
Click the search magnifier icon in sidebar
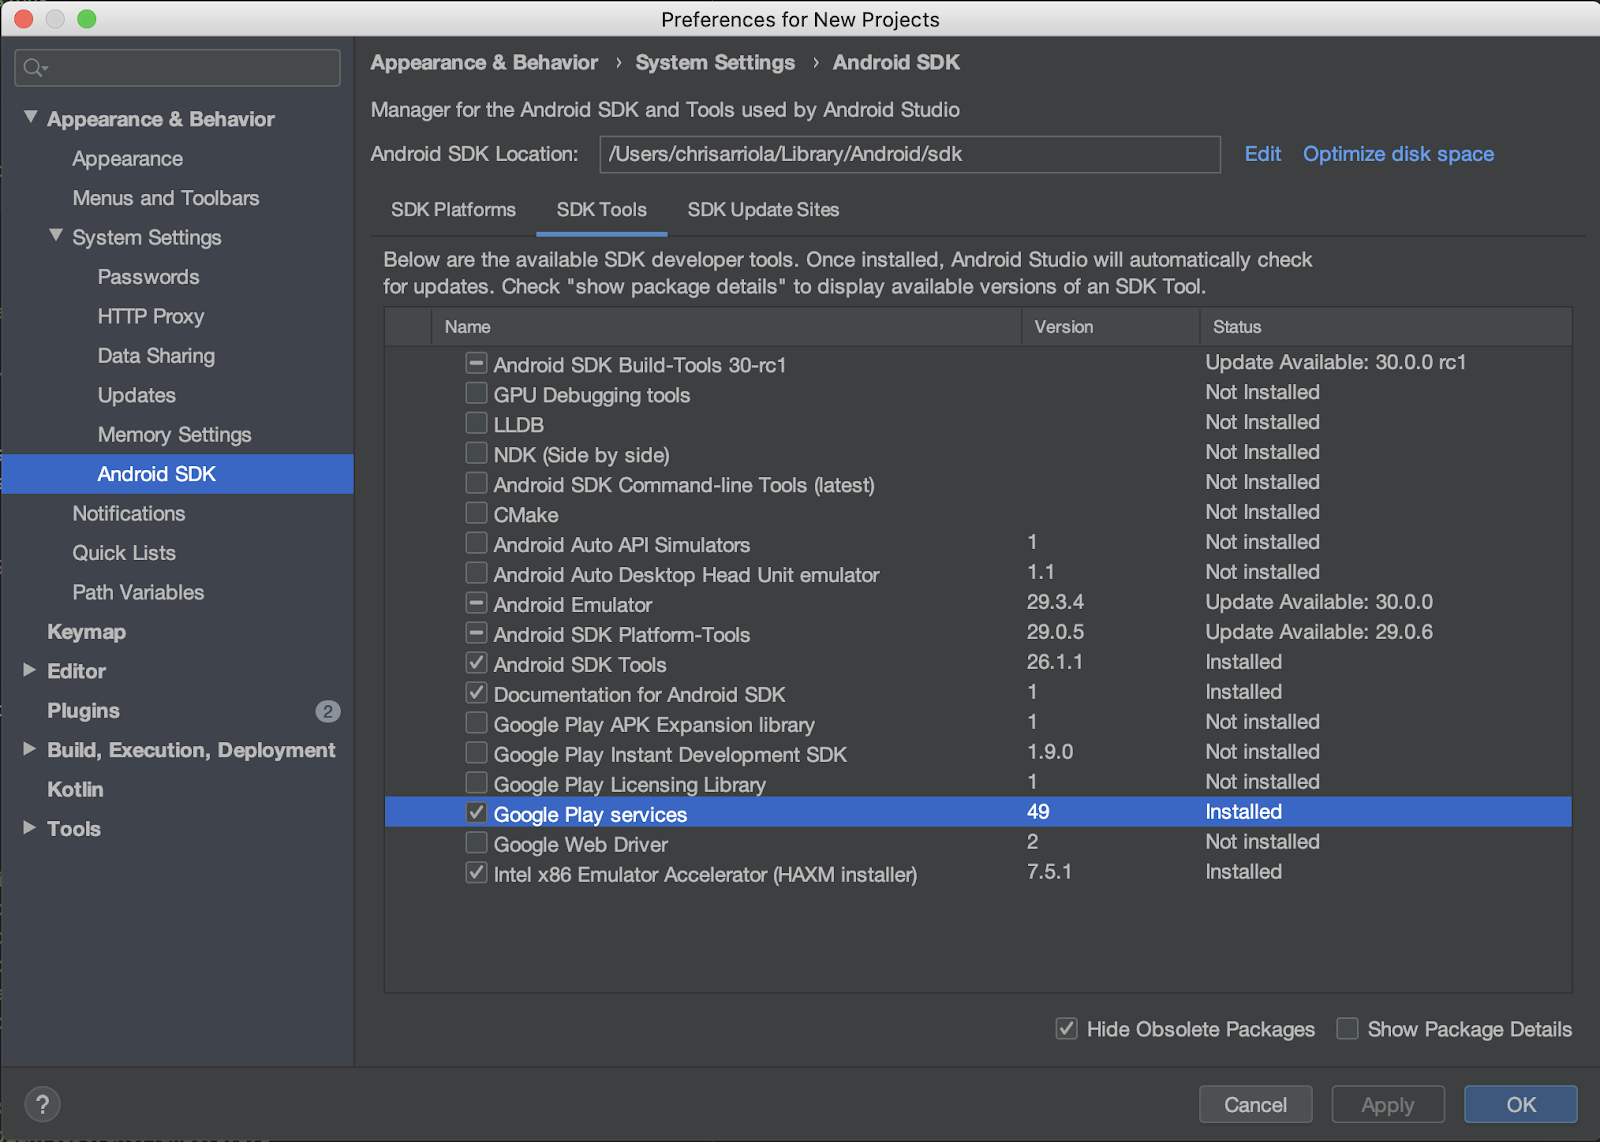click(33, 67)
